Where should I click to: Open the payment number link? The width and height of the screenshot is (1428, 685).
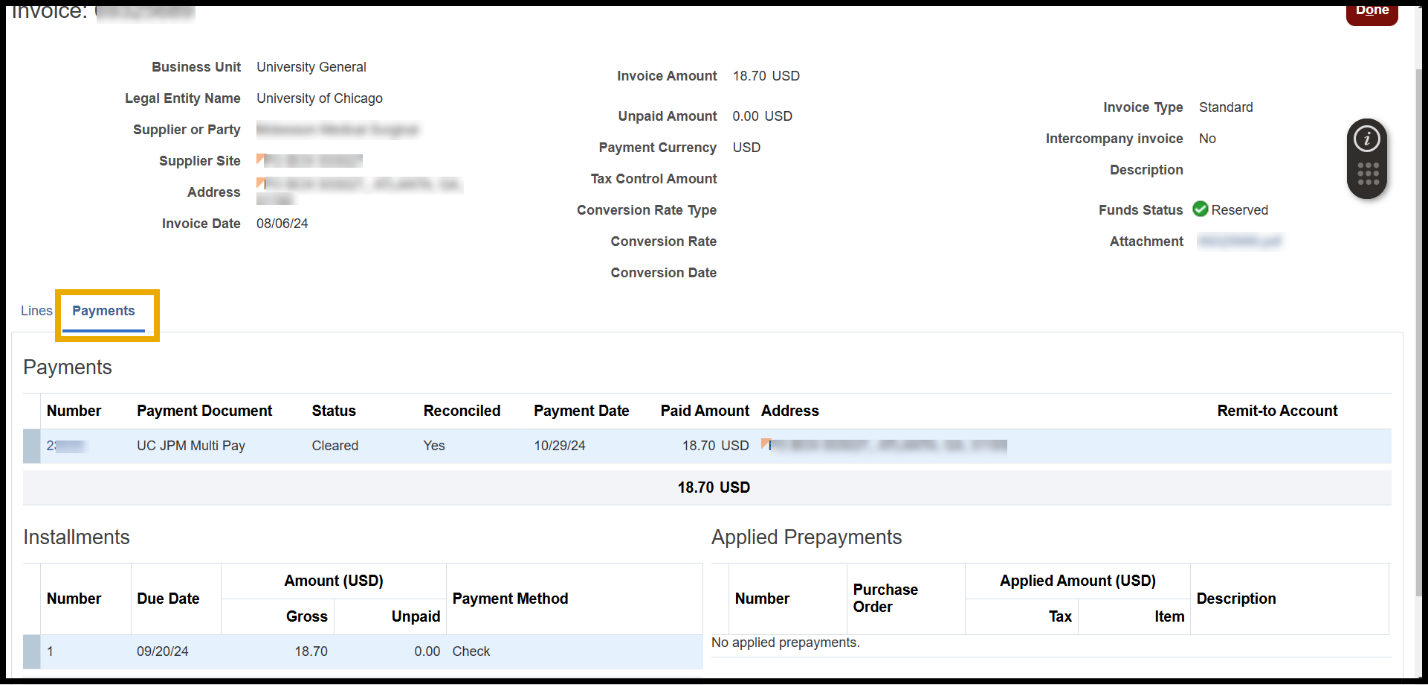66,446
